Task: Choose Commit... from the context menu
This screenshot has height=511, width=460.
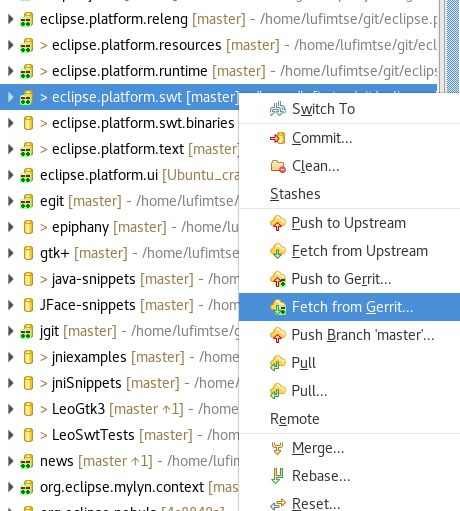Action: point(349,138)
